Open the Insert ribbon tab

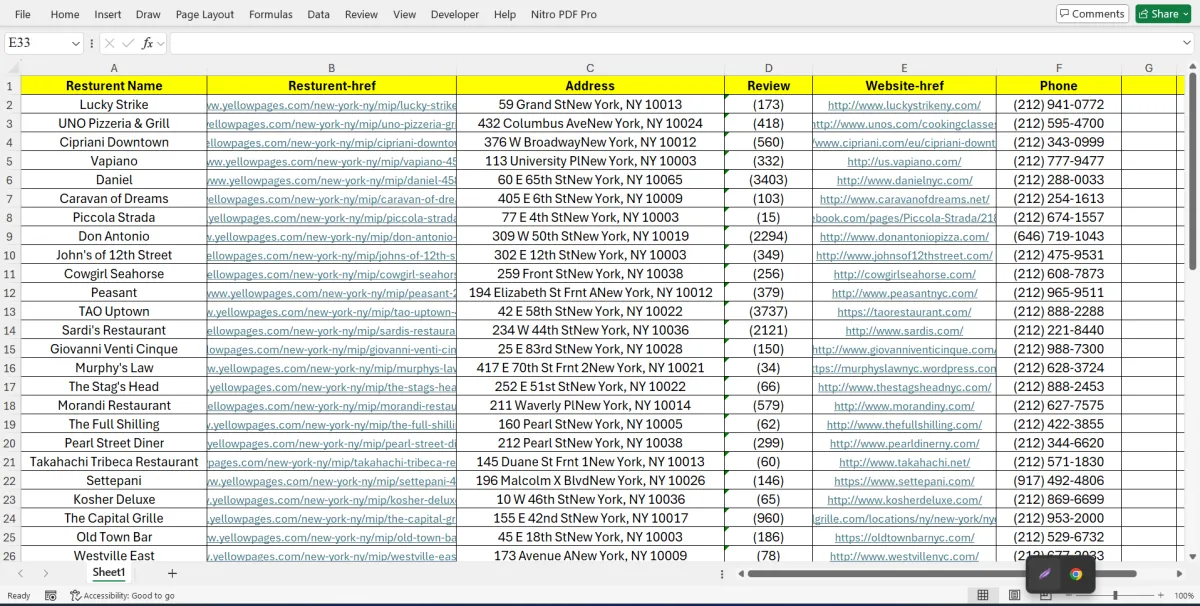tap(108, 14)
